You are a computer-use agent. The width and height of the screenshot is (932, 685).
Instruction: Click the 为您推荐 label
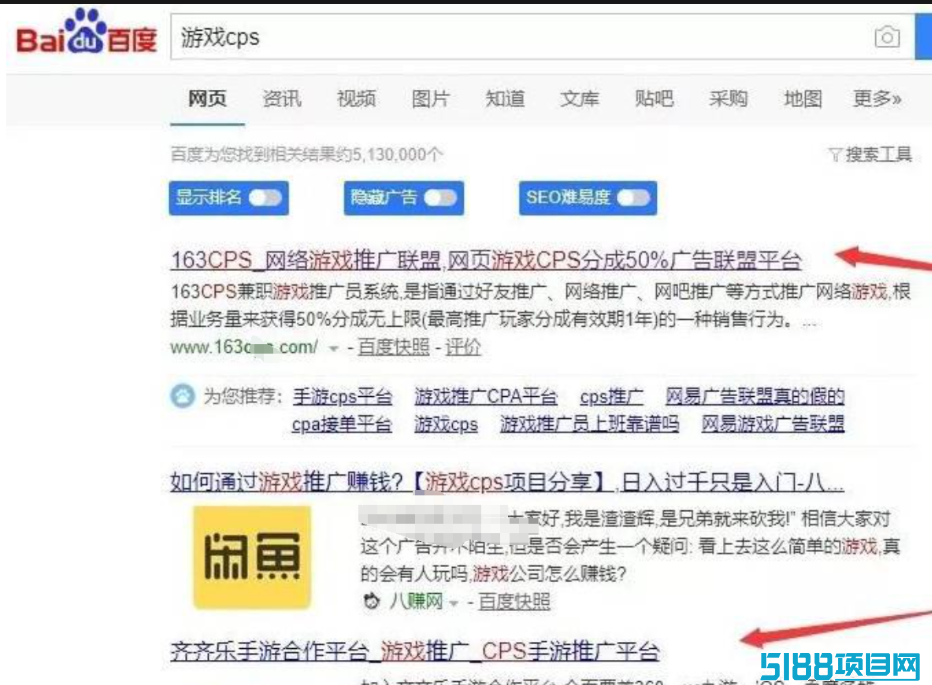[243, 396]
